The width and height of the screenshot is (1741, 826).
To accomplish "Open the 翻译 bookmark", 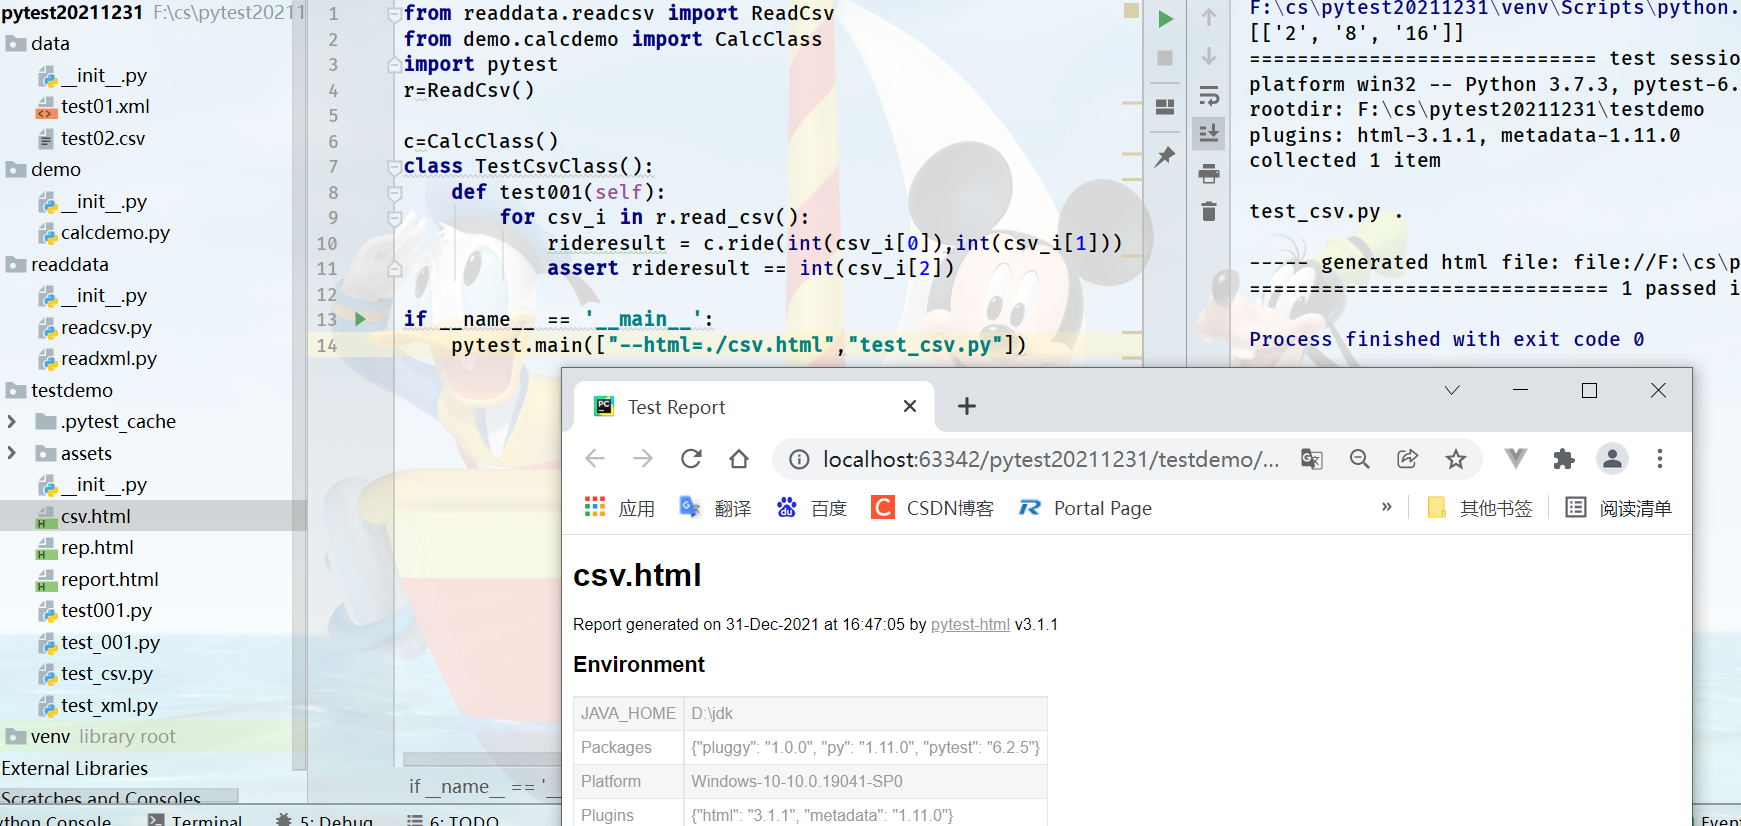I will pos(715,508).
